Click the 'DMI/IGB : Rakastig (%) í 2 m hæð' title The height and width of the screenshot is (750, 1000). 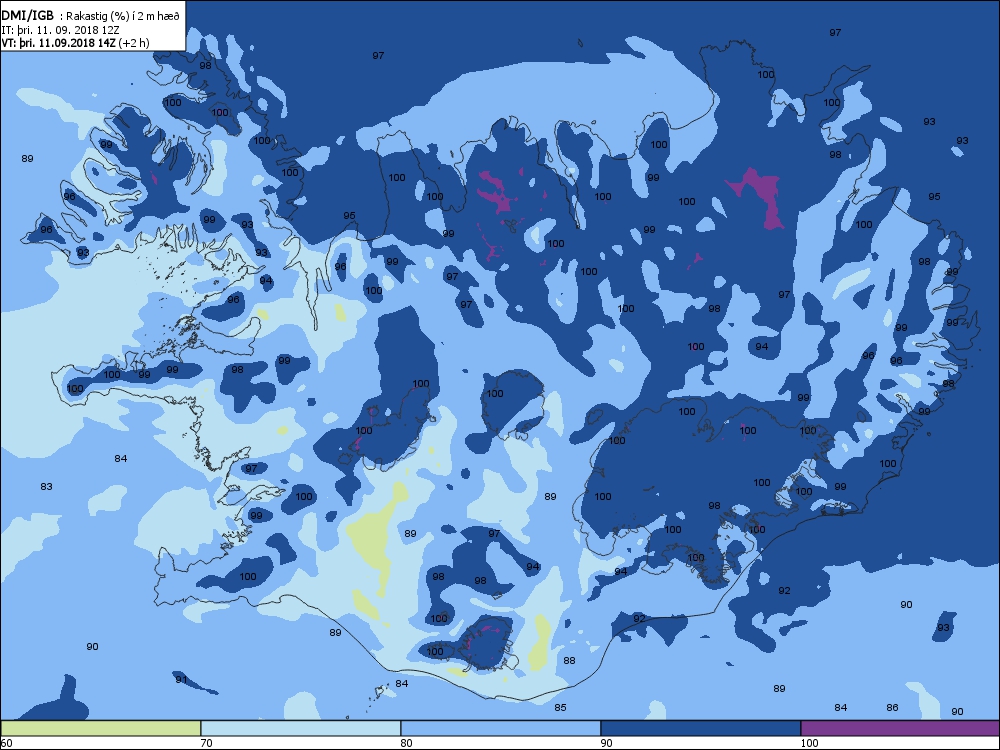[92, 16]
